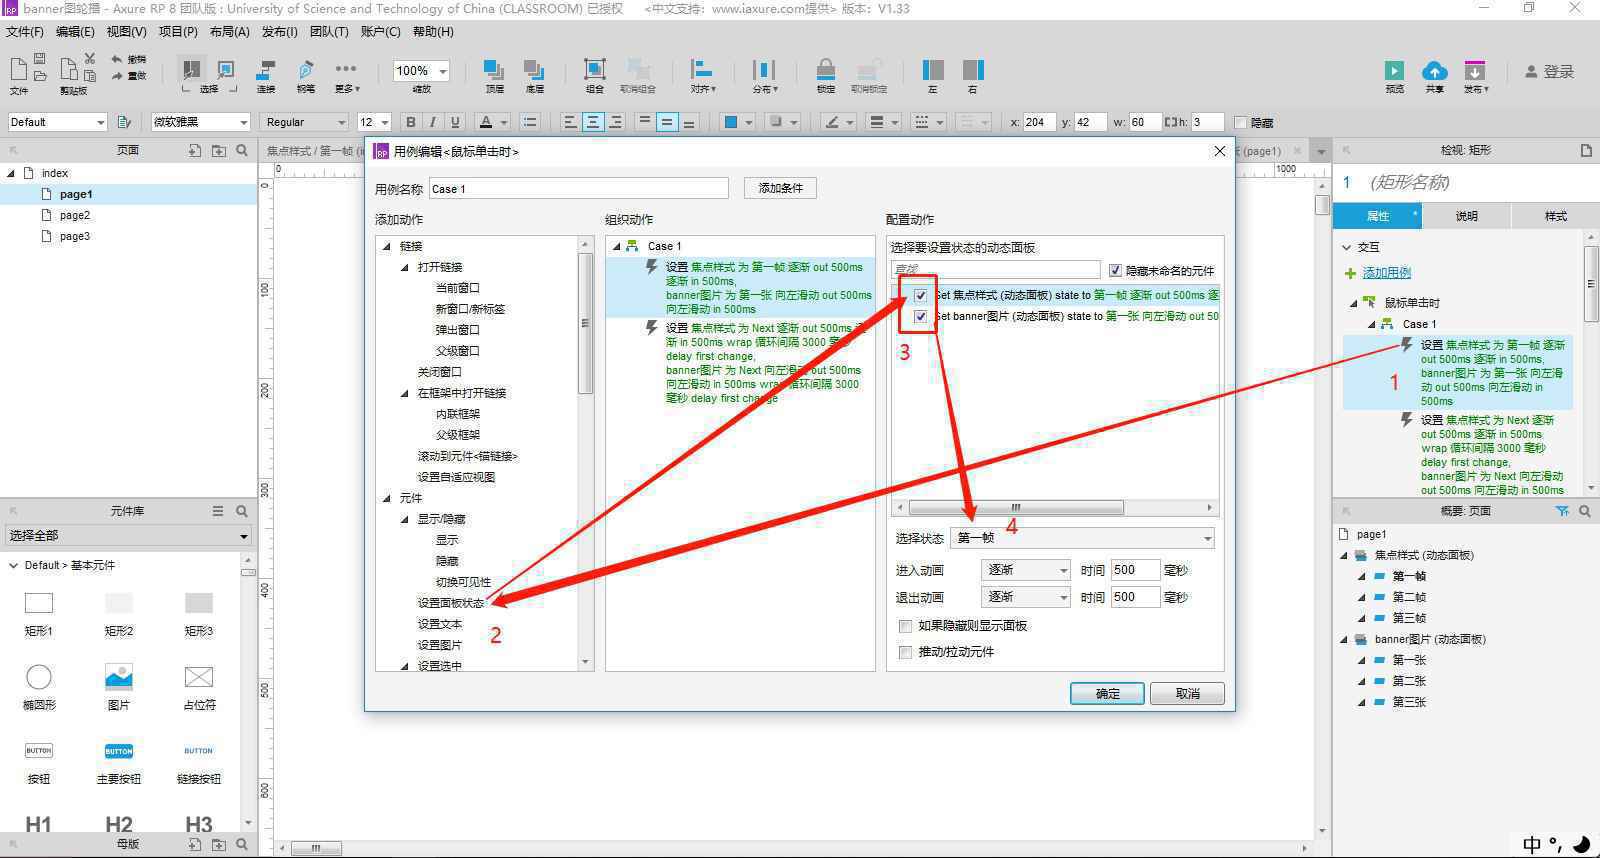The height and width of the screenshot is (858, 1600).
Task: Switch to the 说明 tab
Action: [x=1466, y=216]
